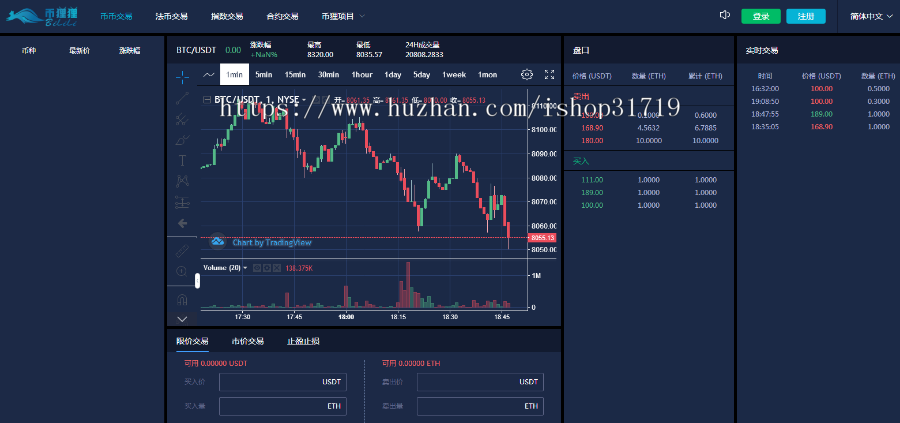Select buy order priced 100.00 in order book
The image size is (900, 423).
click(649, 205)
